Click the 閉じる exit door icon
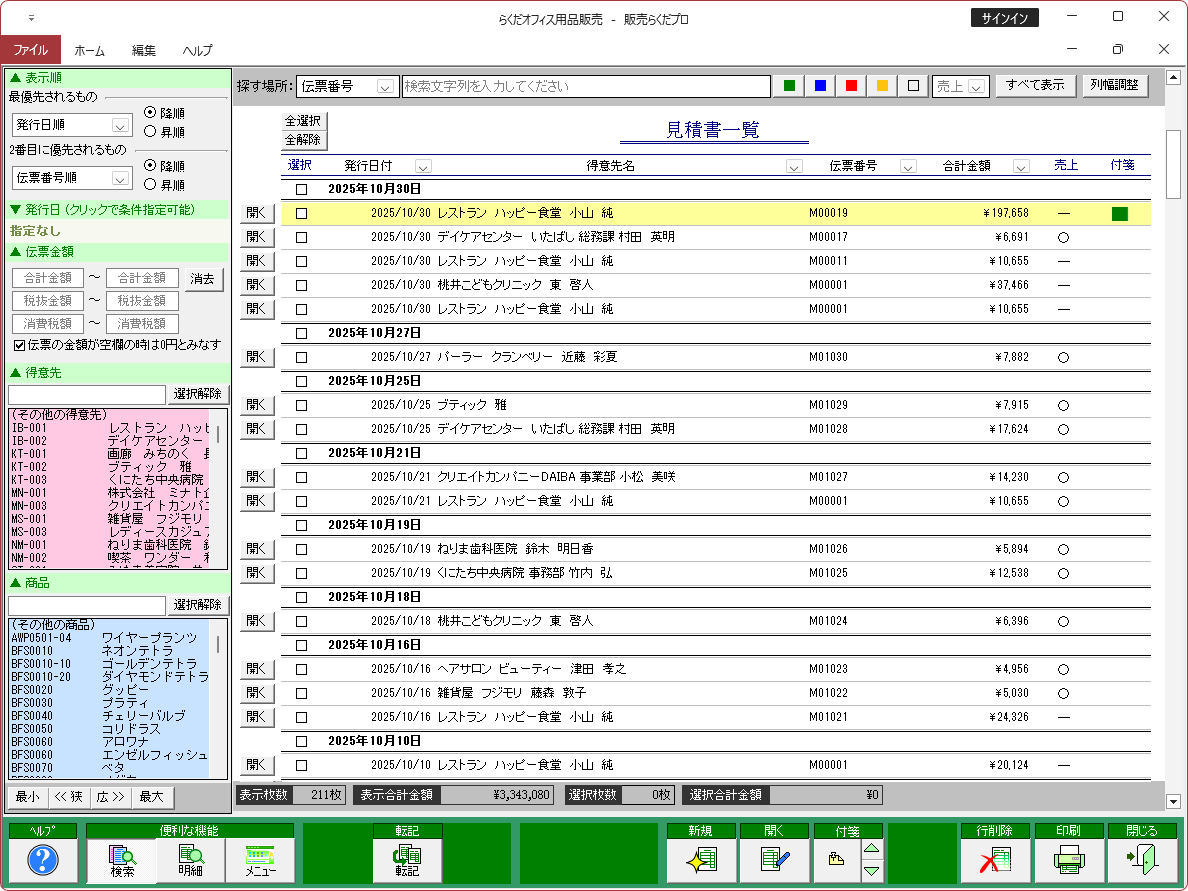This screenshot has height=891, width=1188. [1141, 861]
